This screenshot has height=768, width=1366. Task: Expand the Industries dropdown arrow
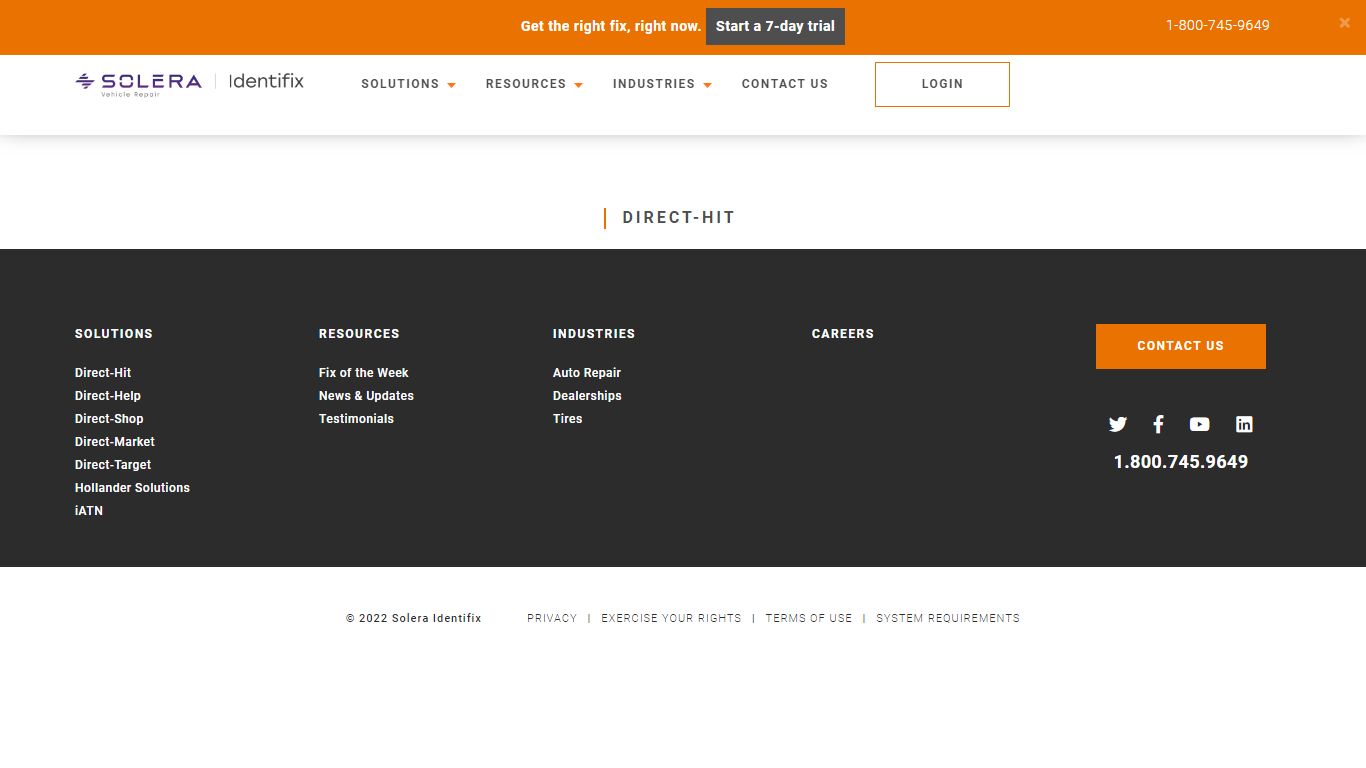click(x=707, y=85)
